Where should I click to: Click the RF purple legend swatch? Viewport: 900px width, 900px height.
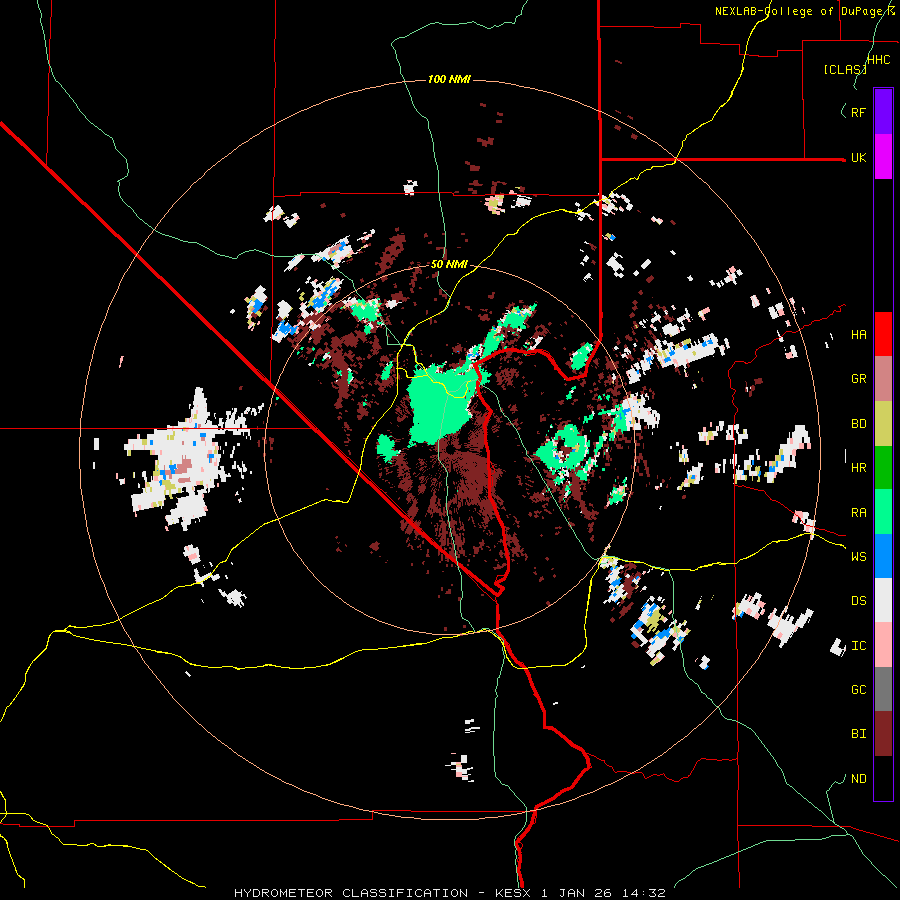click(x=883, y=111)
